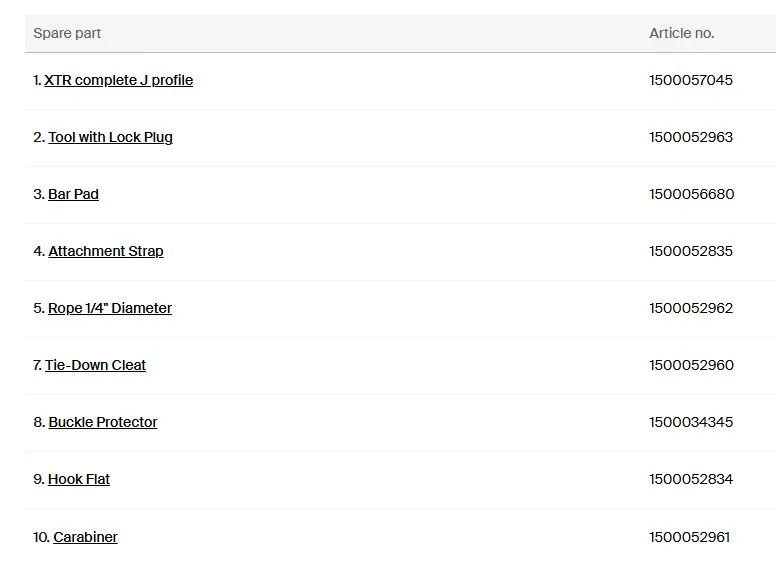The image size is (776, 568).
Task: Open the Attachment Strap link
Action: (x=106, y=251)
